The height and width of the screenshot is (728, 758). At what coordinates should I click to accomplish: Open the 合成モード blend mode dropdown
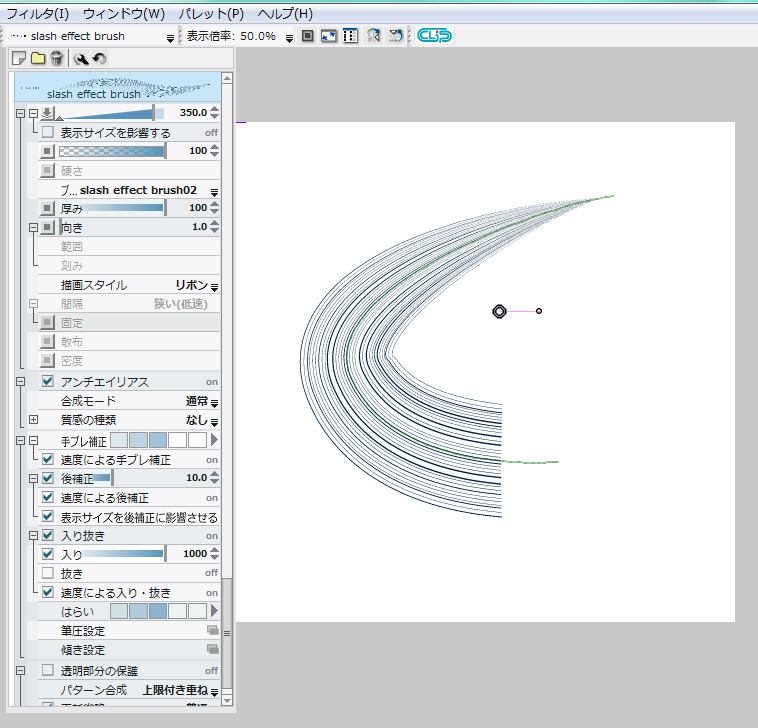tap(196, 401)
